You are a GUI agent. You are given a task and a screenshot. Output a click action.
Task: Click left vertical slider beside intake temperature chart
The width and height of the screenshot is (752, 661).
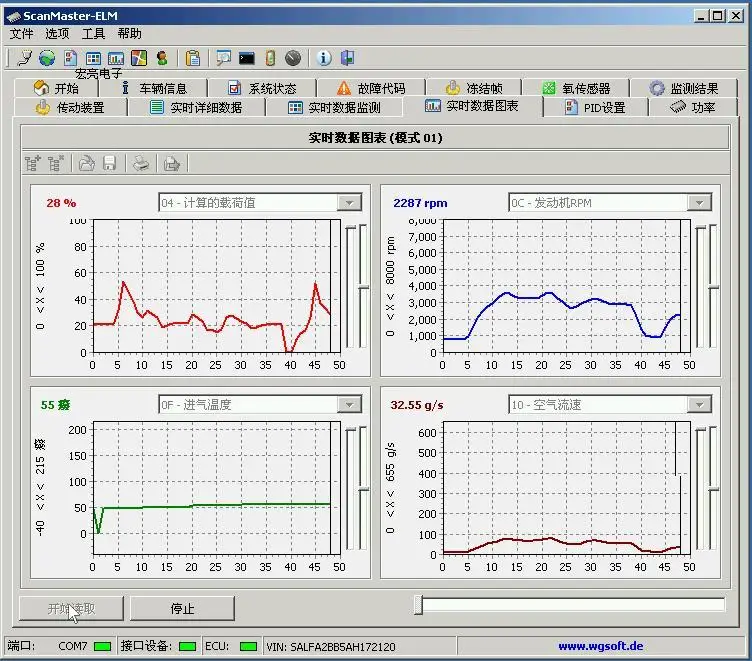tap(351, 488)
